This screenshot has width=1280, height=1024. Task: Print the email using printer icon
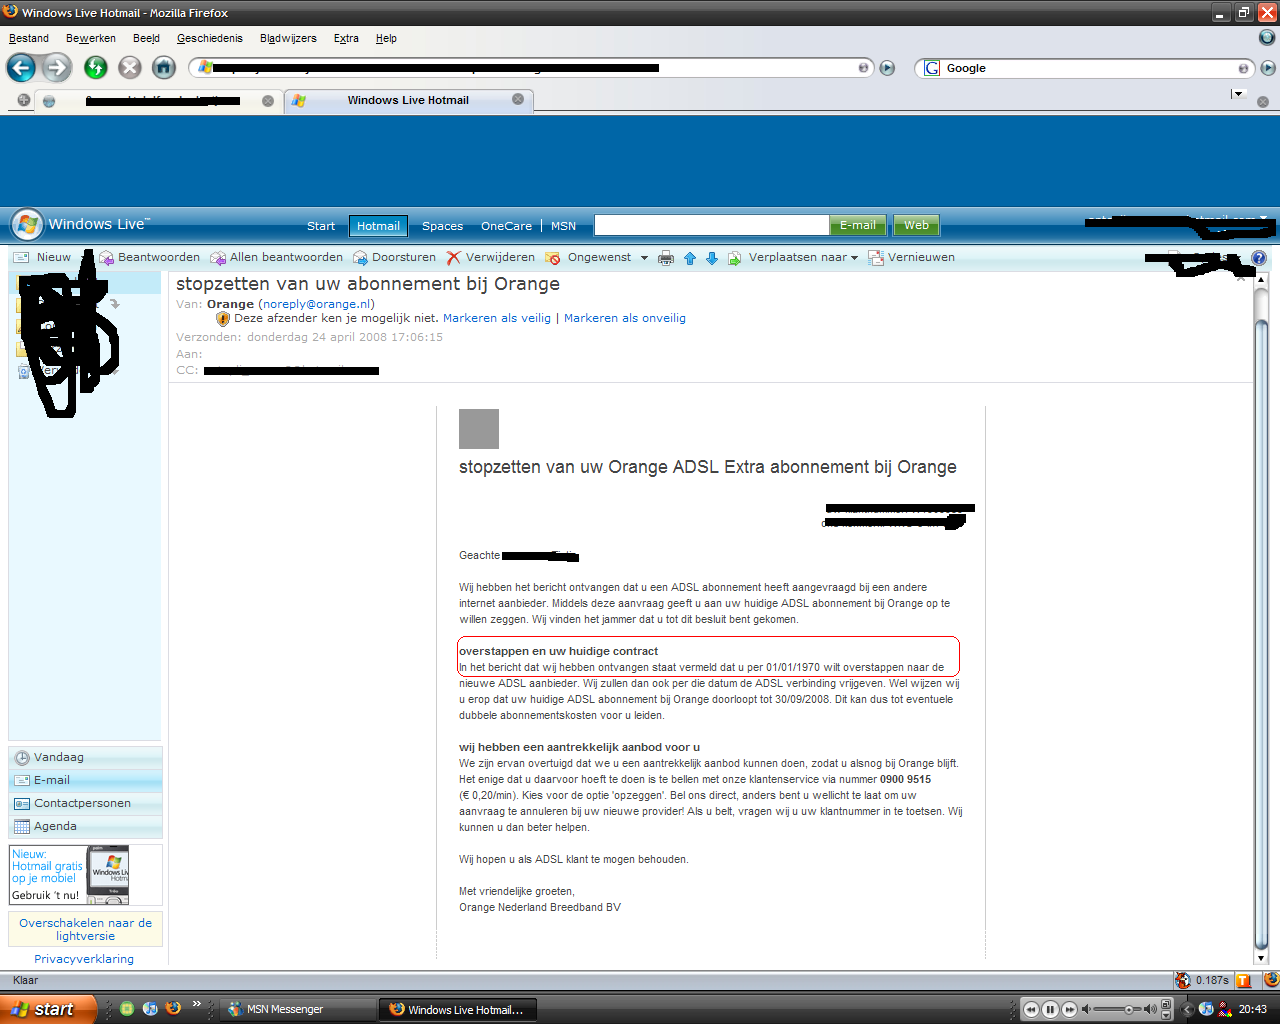click(x=666, y=258)
